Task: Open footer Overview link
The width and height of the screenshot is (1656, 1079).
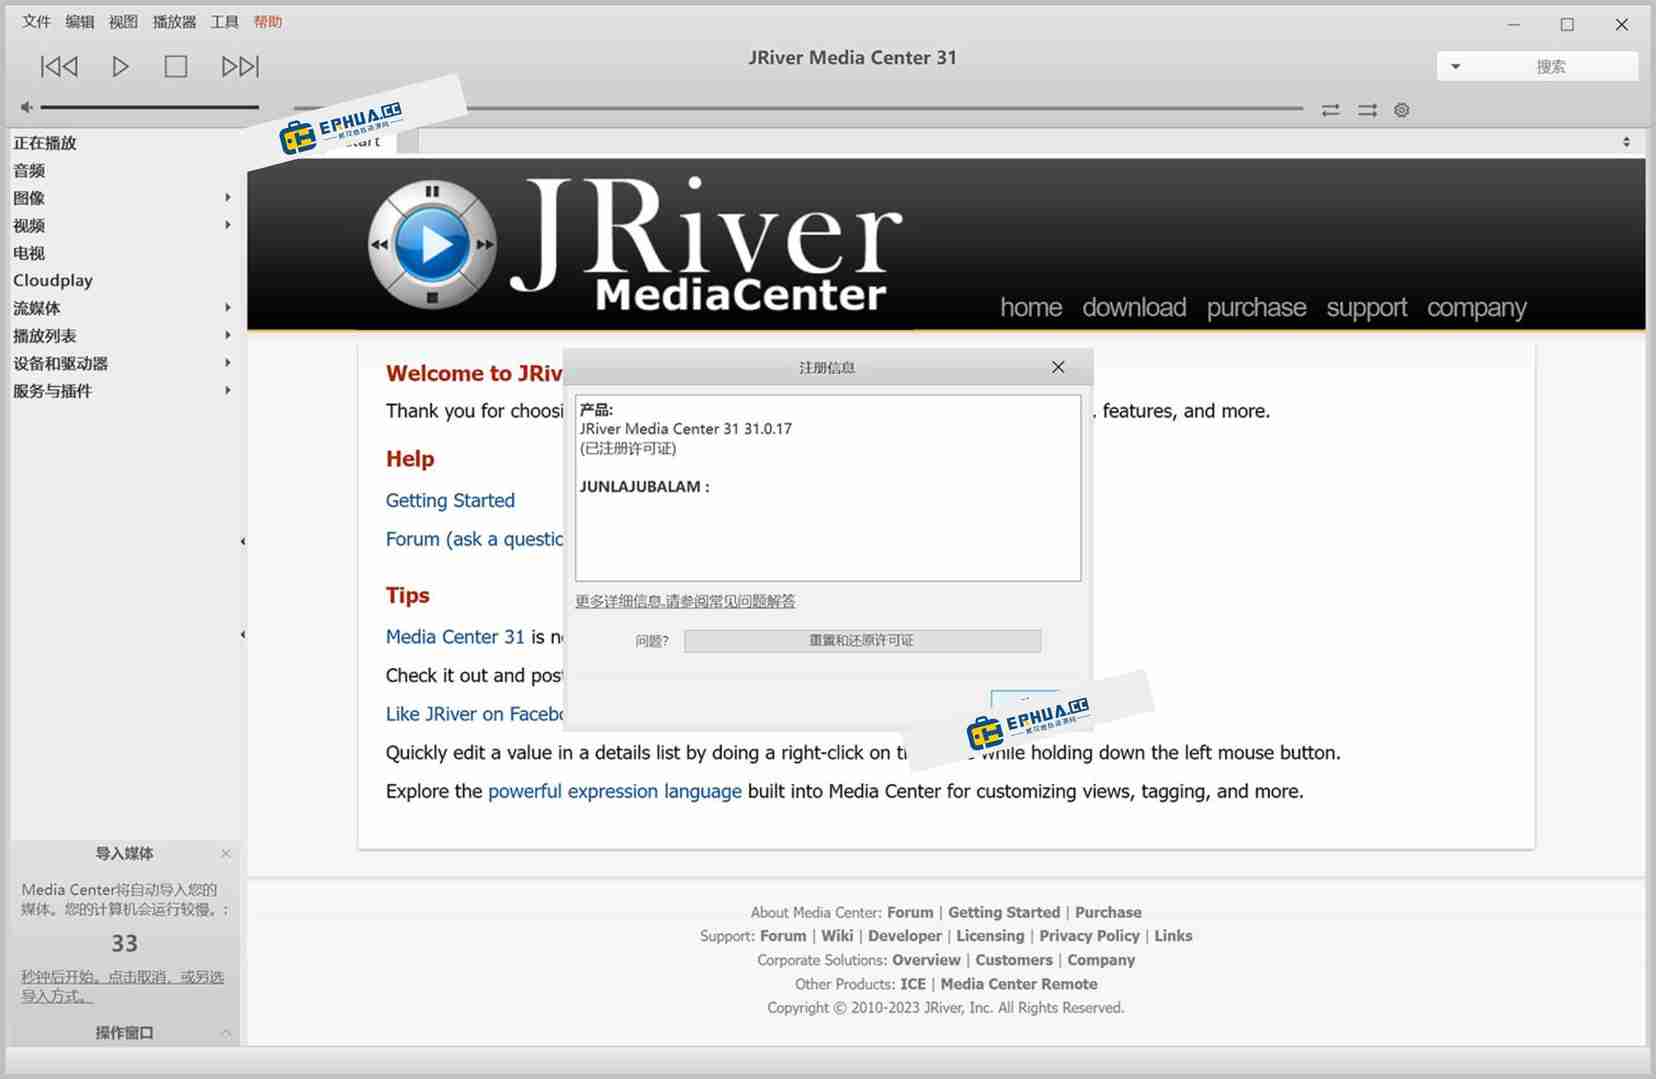Action: tap(926, 960)
